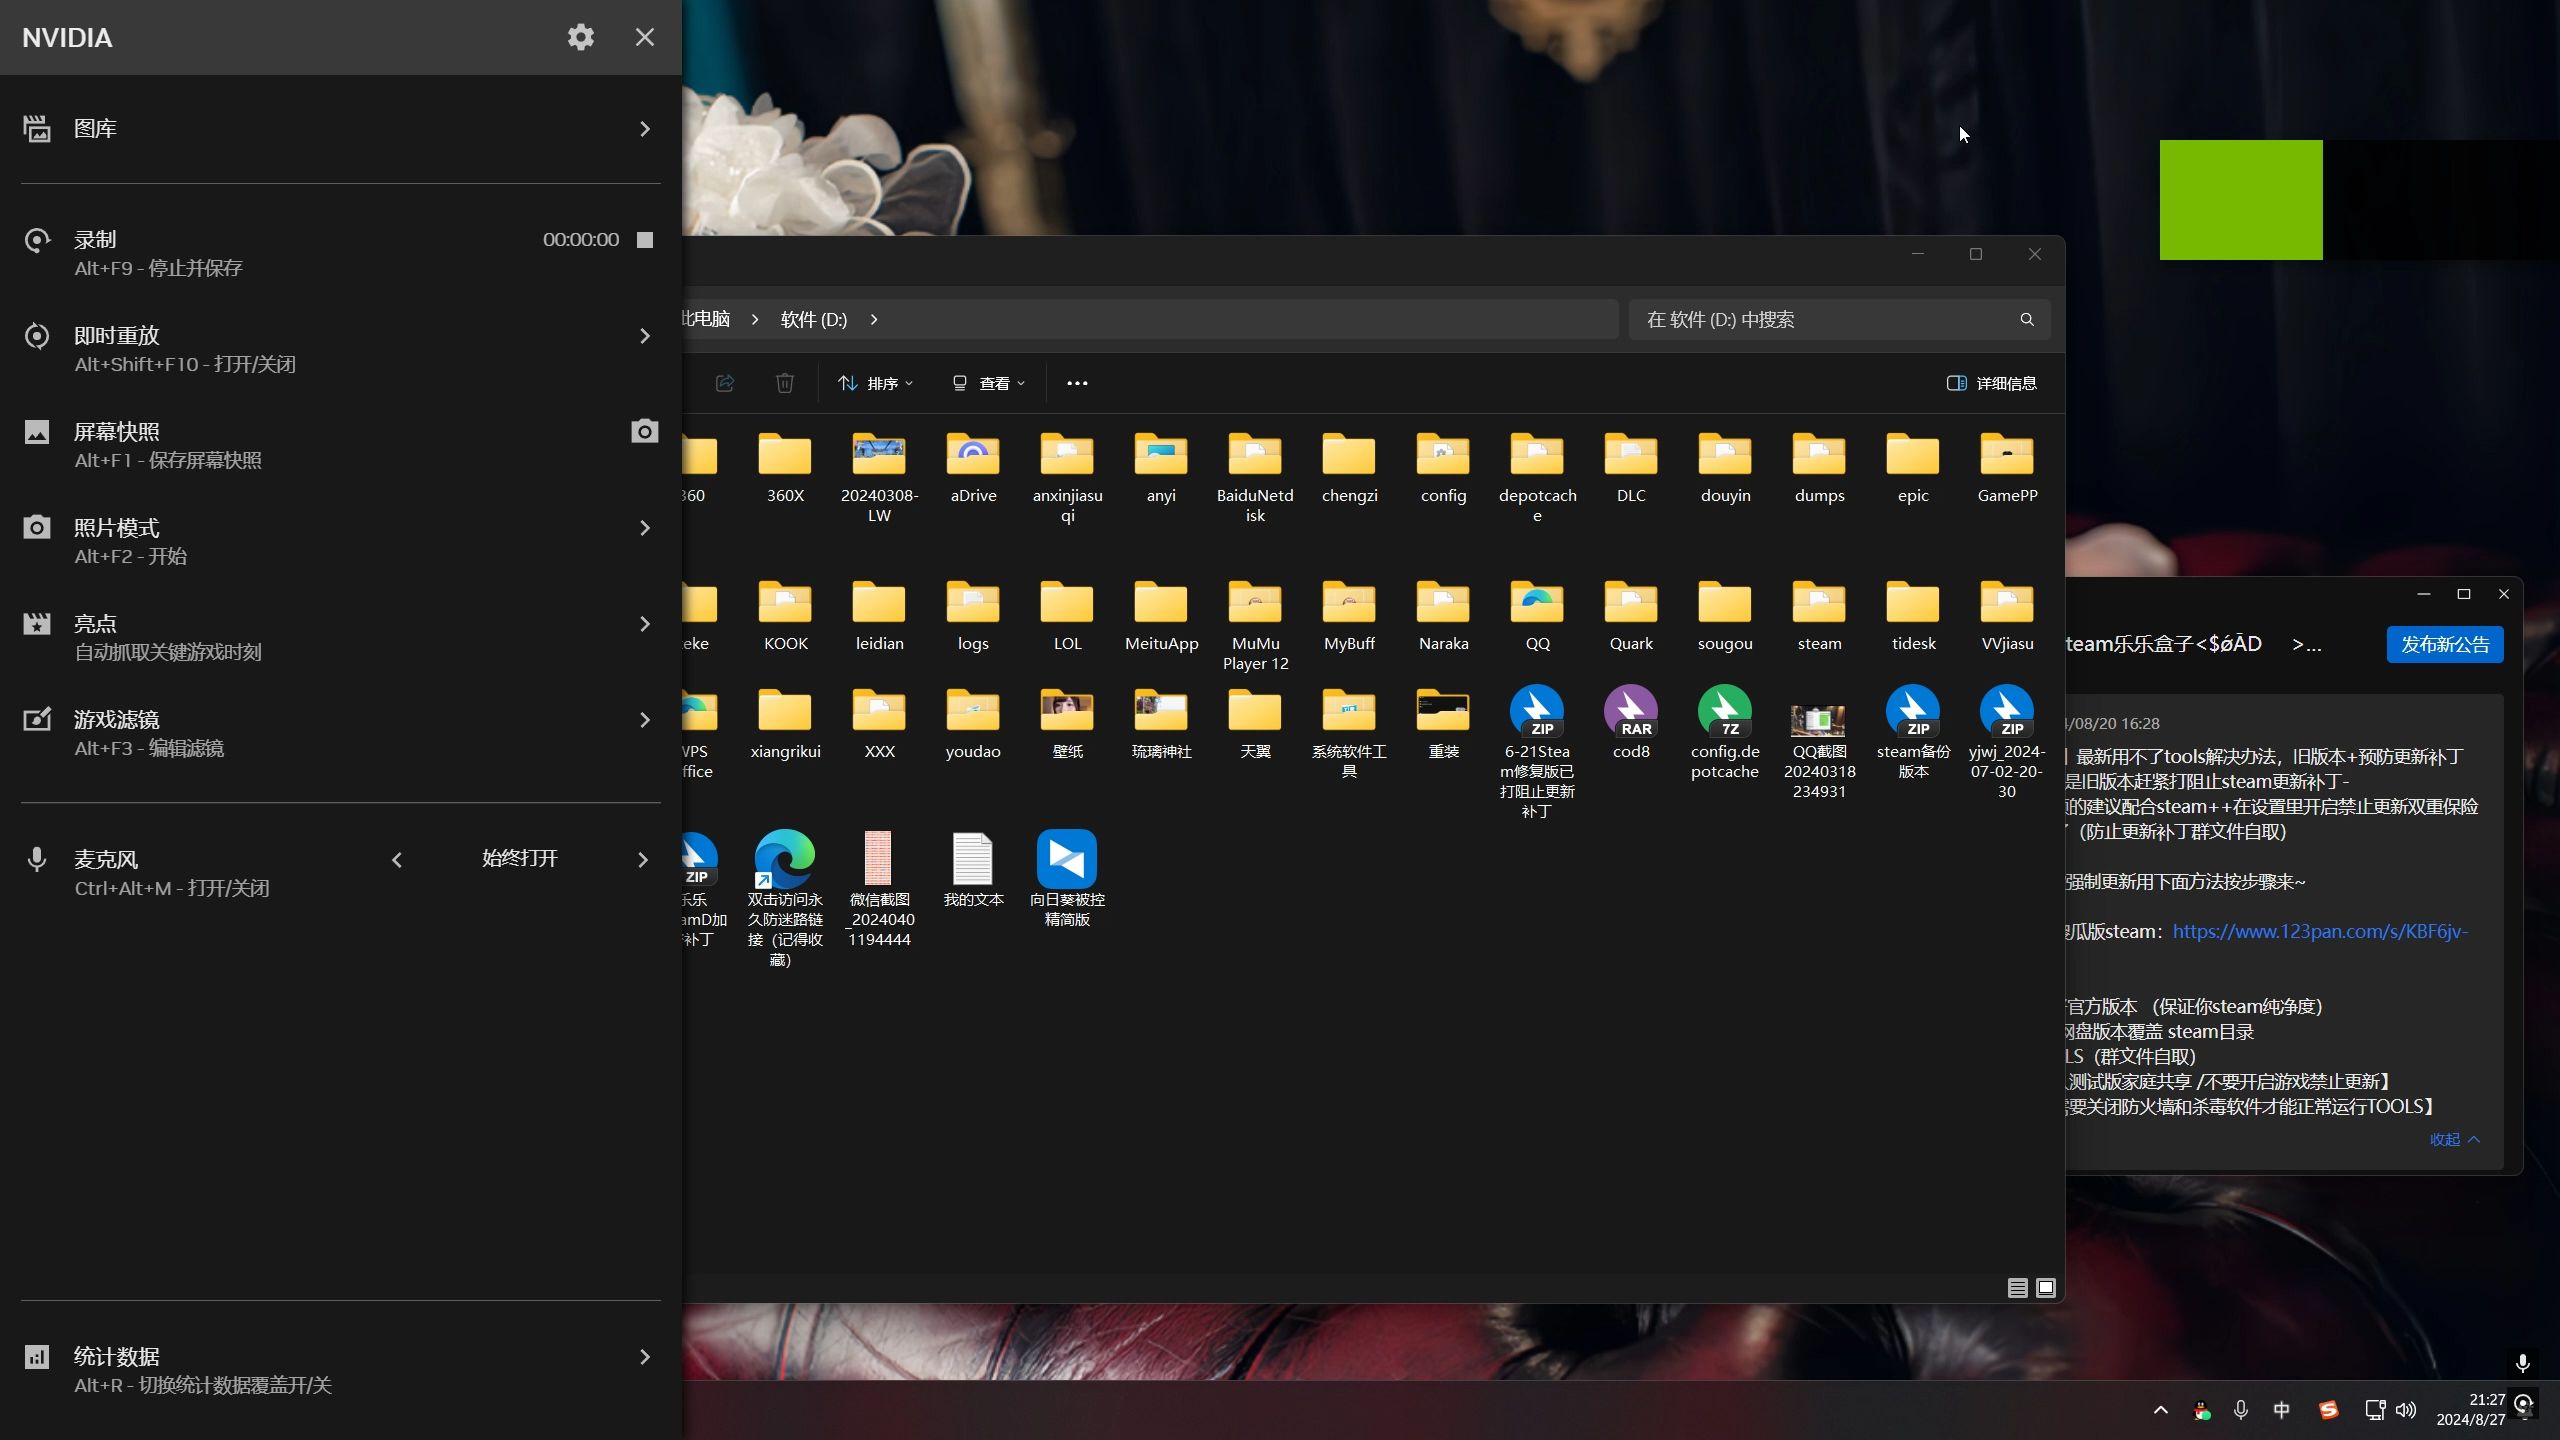Click the 游戏滤镜 filter icon

(37, 719)
